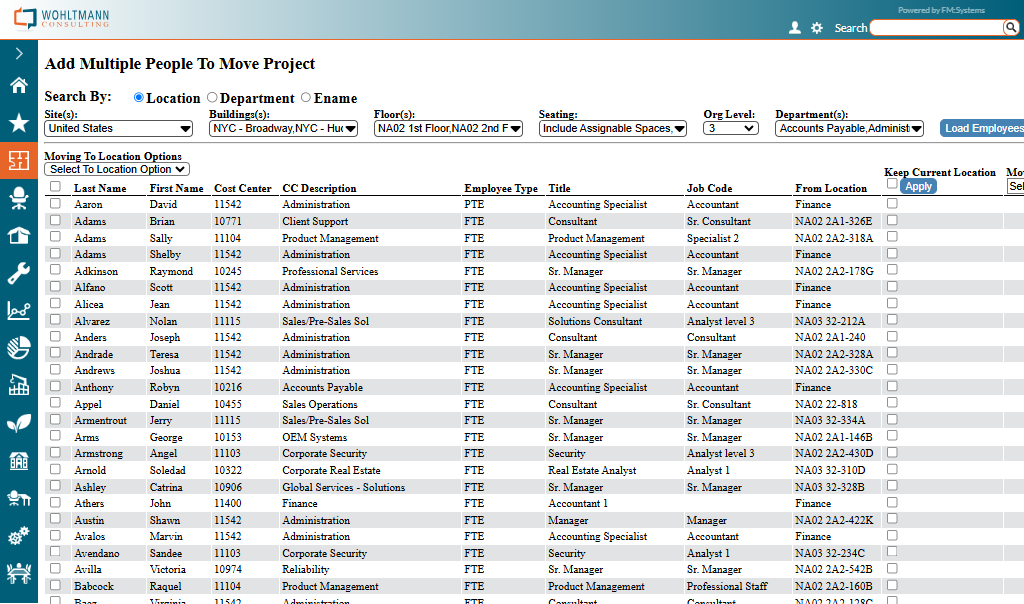
Task: Open the wrench maintenance icon
Action: coord(18,273)
